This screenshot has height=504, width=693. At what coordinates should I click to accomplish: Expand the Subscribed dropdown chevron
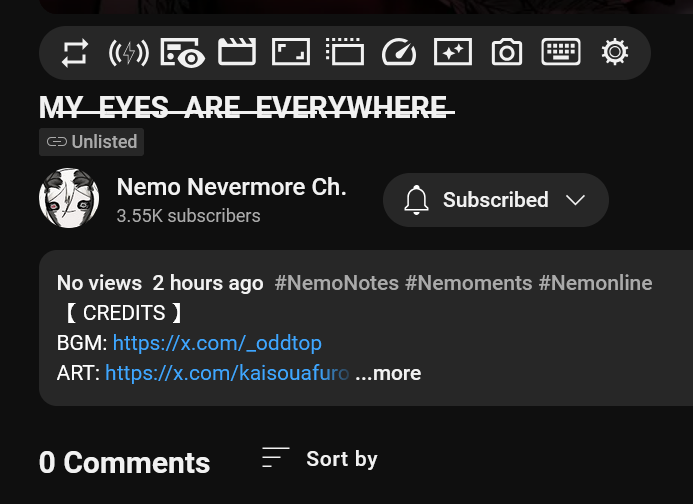[575, 200]
